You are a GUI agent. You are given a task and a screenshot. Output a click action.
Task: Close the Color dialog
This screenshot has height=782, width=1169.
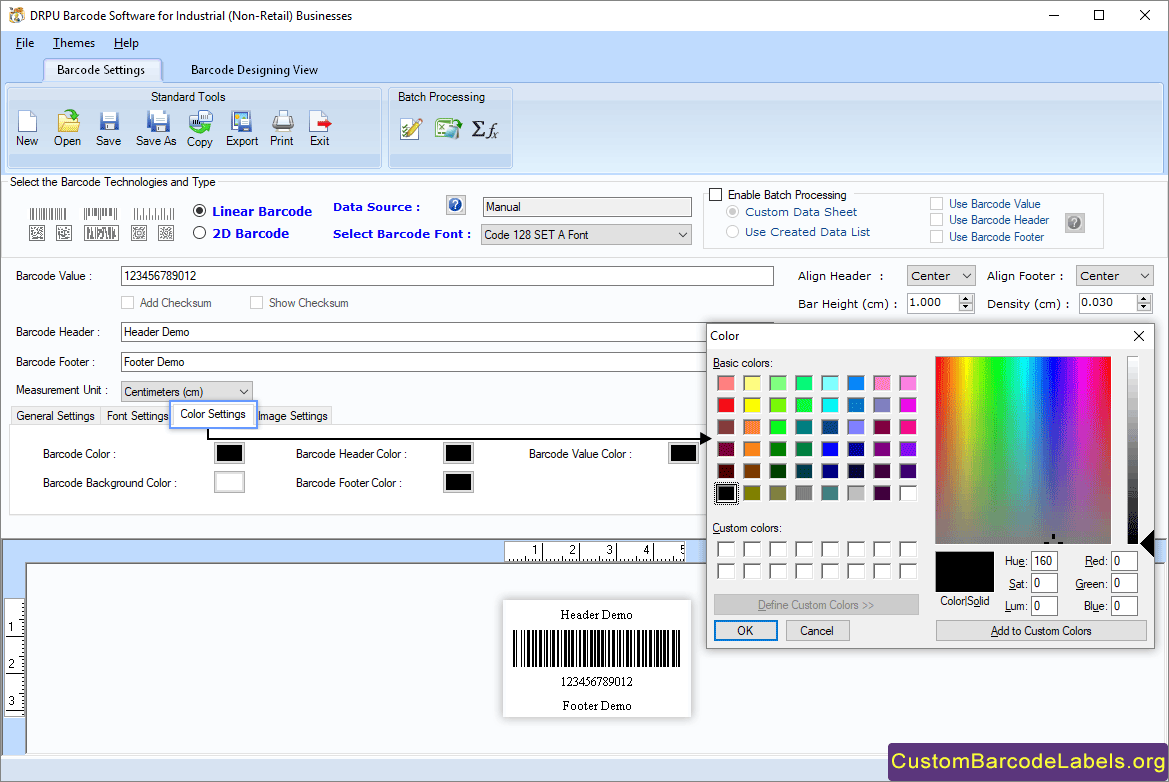1138,336
